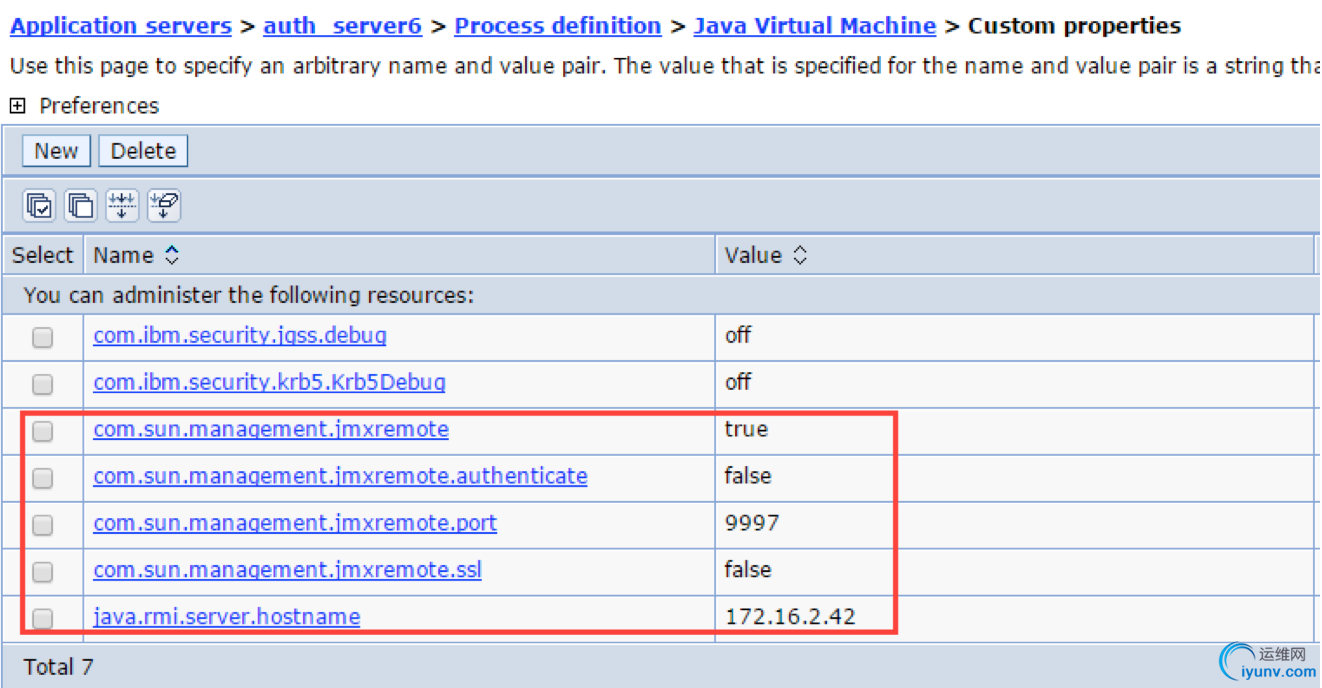Screen dimensions: 1322x688
Task: Clear the filter value icon
Action: 163,206
